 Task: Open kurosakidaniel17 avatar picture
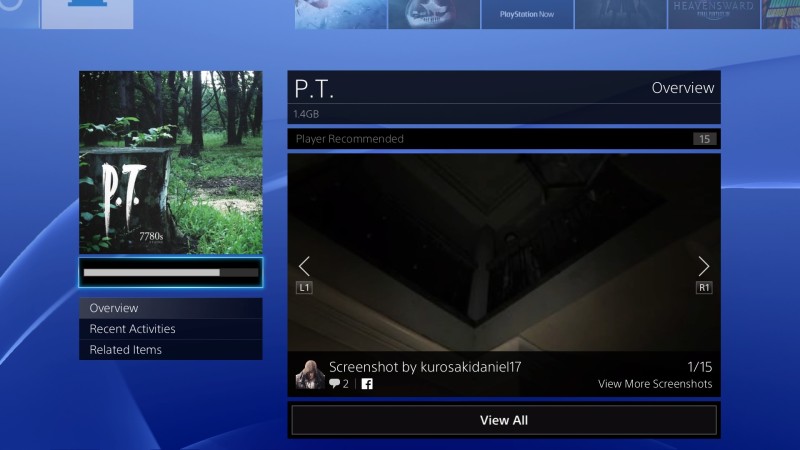click(x=310, y=374)
